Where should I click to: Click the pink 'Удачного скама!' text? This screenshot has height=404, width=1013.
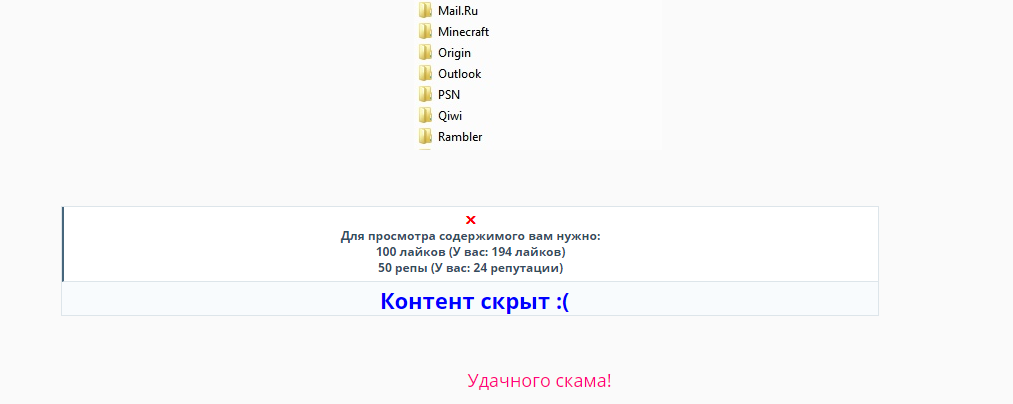coord(539,381)
